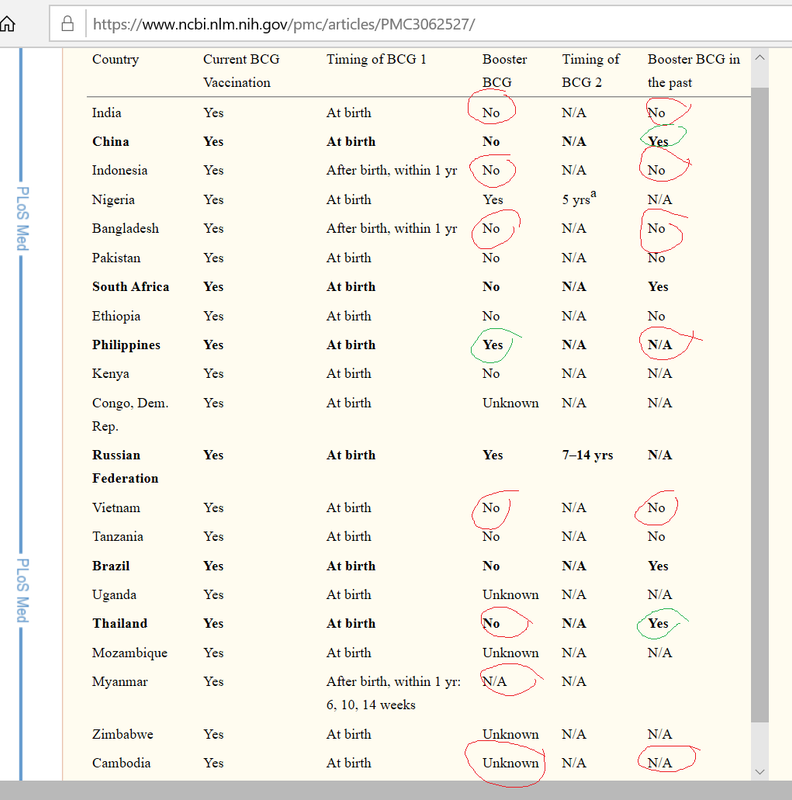Click the table scrollbar up arrow
This screenshot has height=800, width=792.
click(760, 58)
